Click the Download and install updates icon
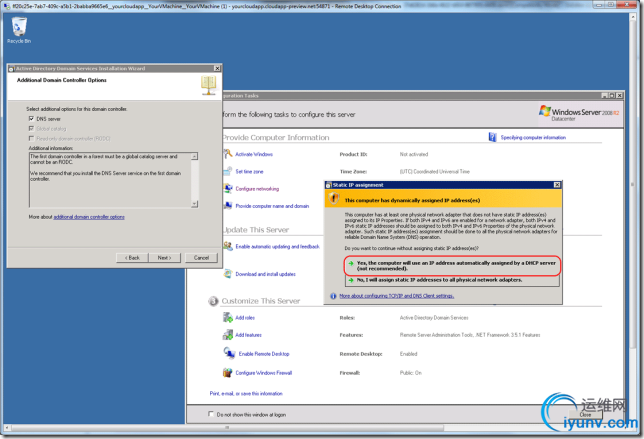644x439 pixels. tap(228, 274)
